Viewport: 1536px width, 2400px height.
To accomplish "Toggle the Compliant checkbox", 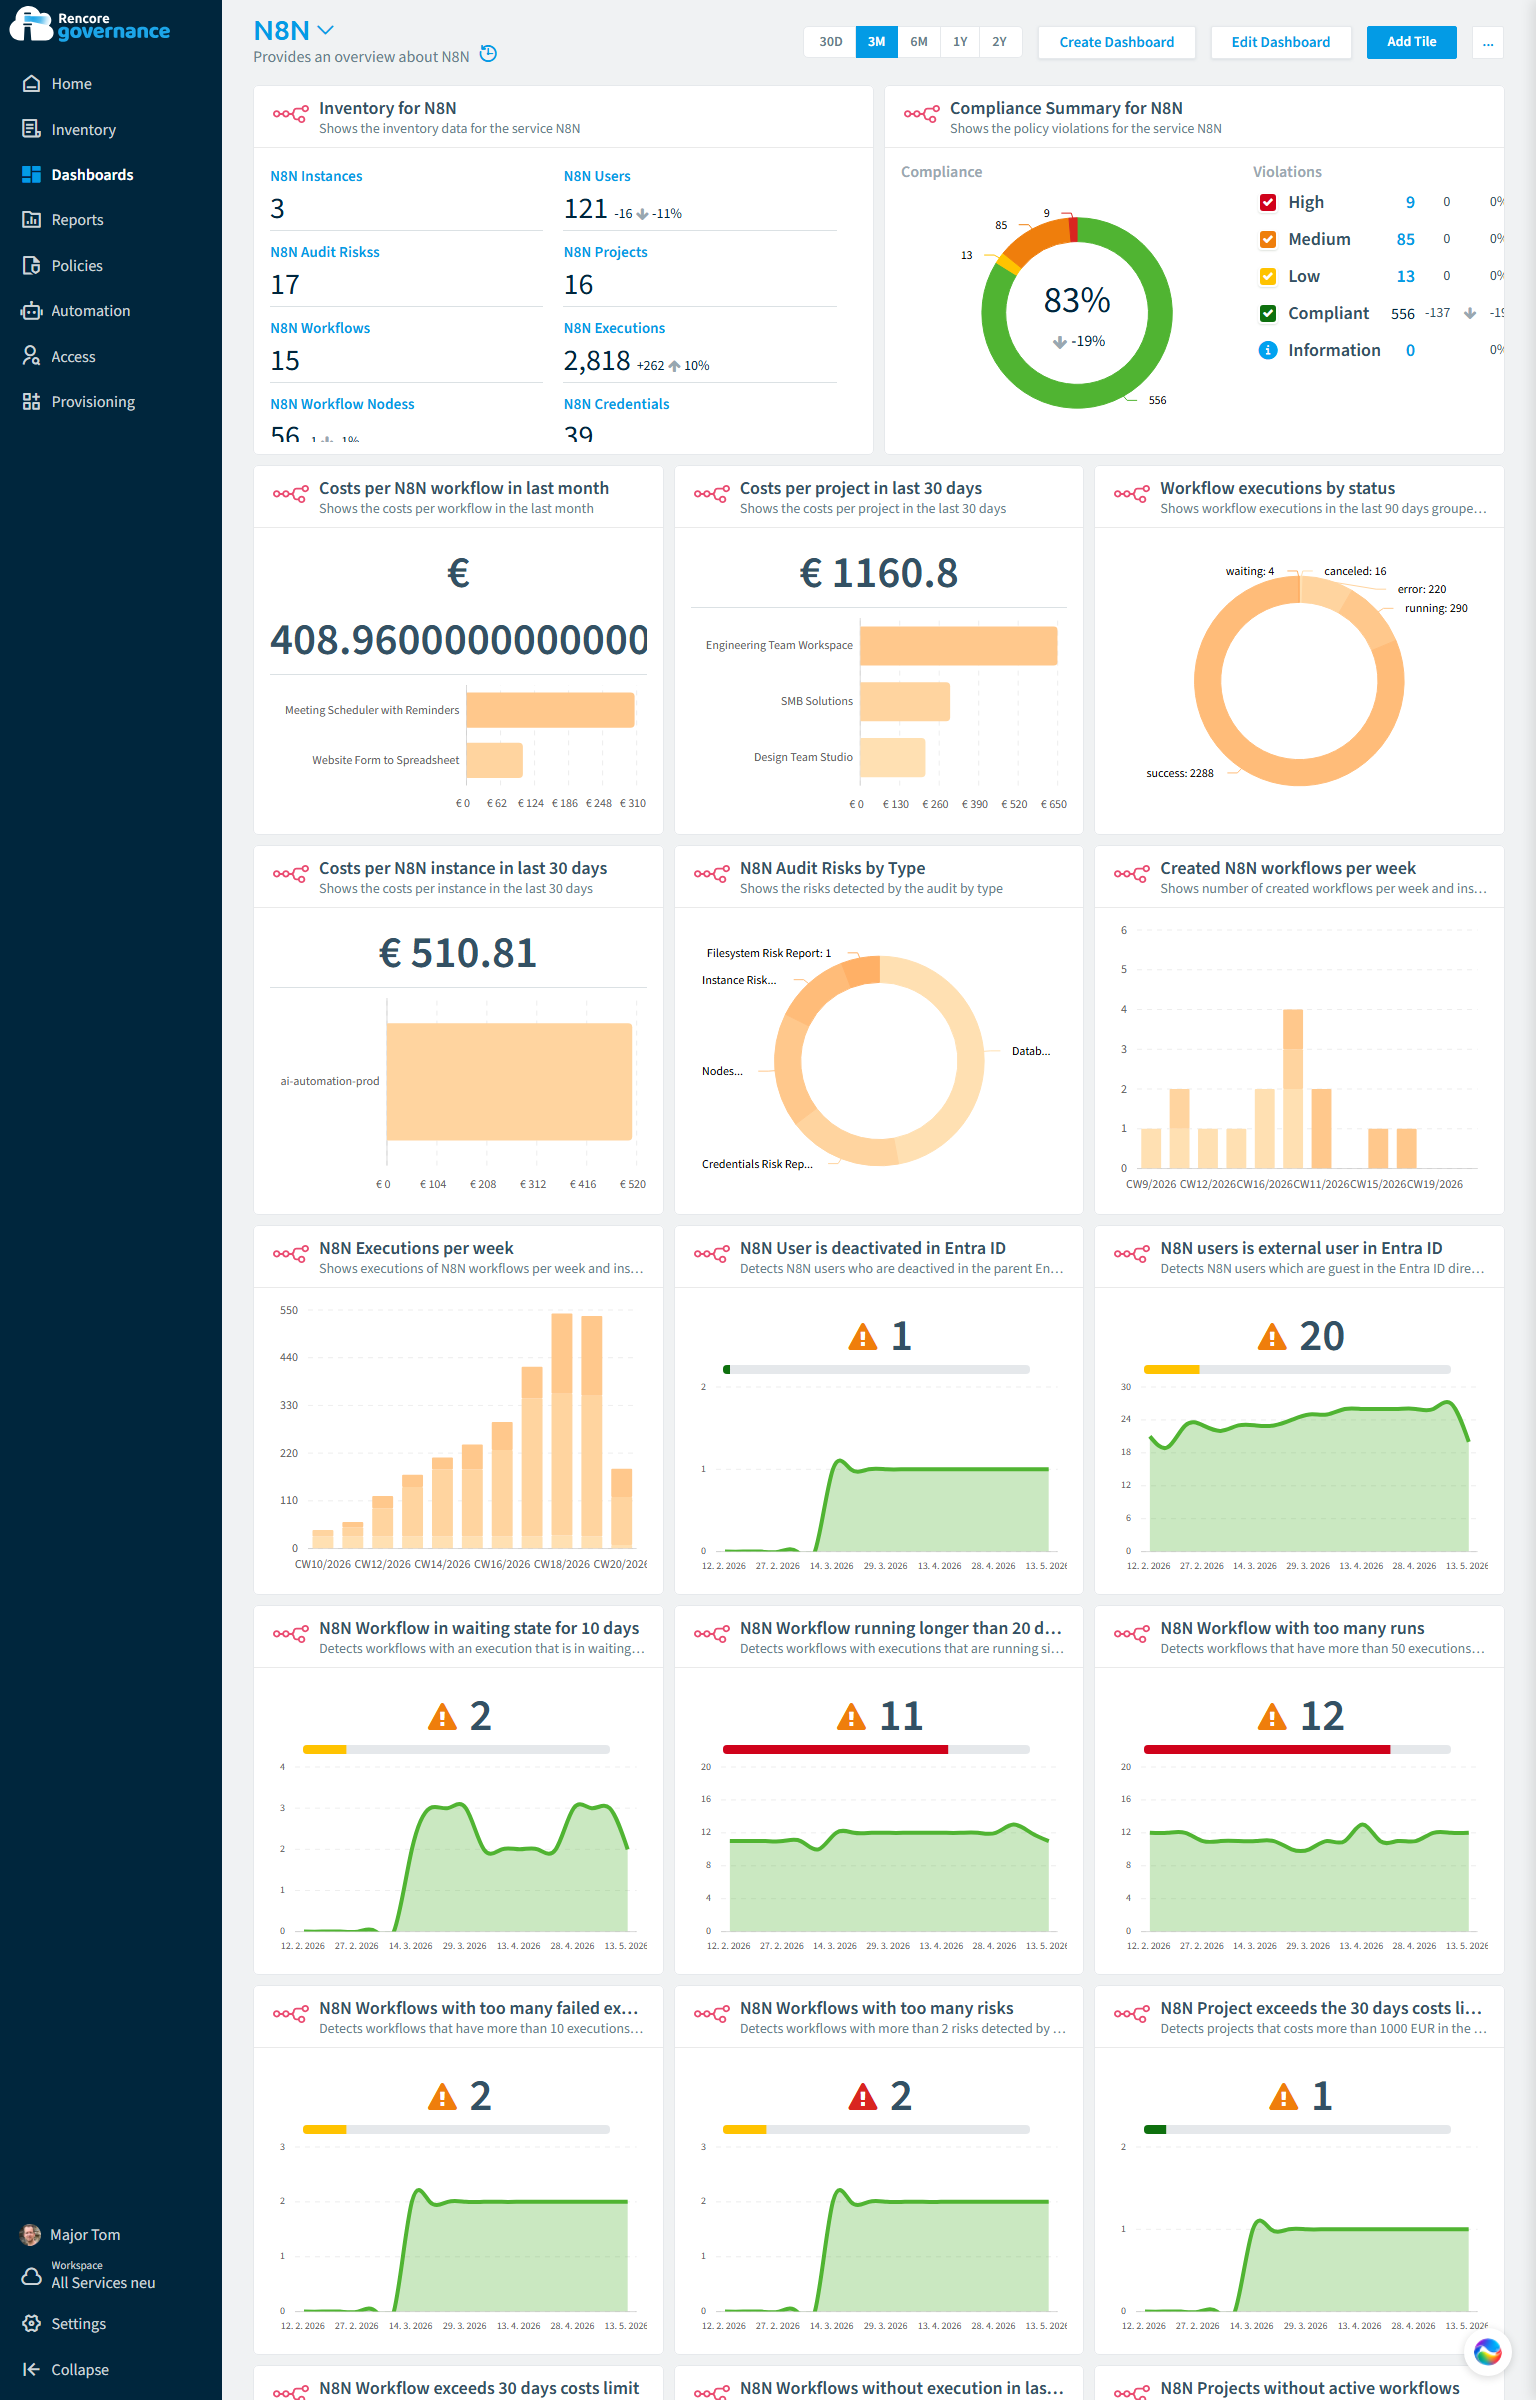I will coord(1267,313).
